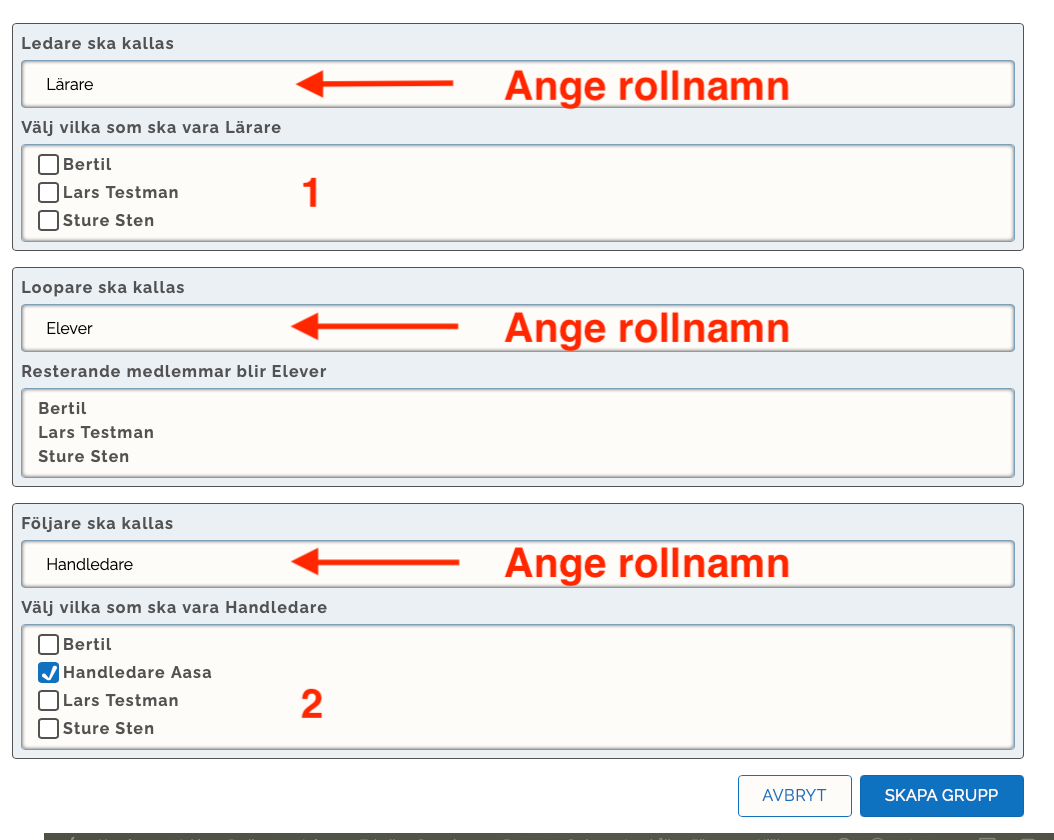Image resolution: width=1054 pixels, height=840 pixels.
Task: Check Bertil in the Handledare list
Action: 48,645
